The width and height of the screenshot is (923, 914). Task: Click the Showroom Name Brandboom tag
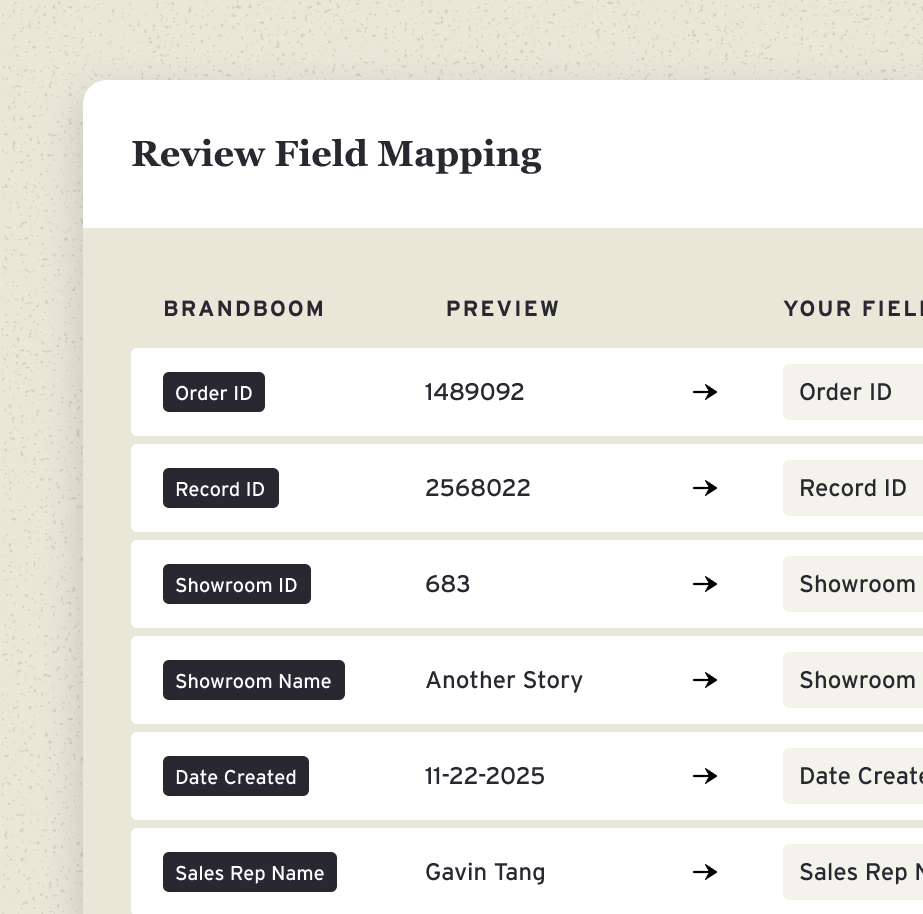pyautogui.click(x=254, y=680)
